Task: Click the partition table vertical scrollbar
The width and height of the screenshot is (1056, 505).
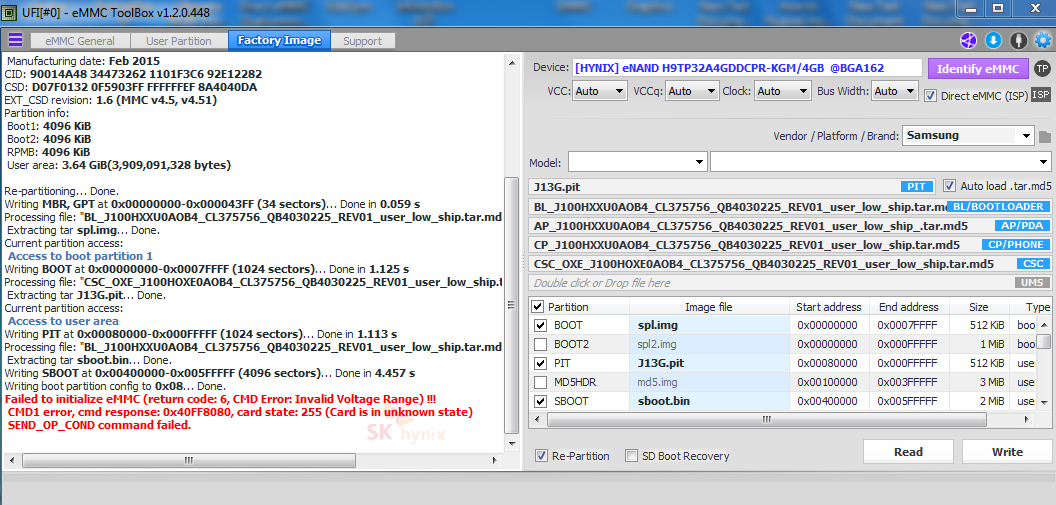Action: [x=1043, y=341]
